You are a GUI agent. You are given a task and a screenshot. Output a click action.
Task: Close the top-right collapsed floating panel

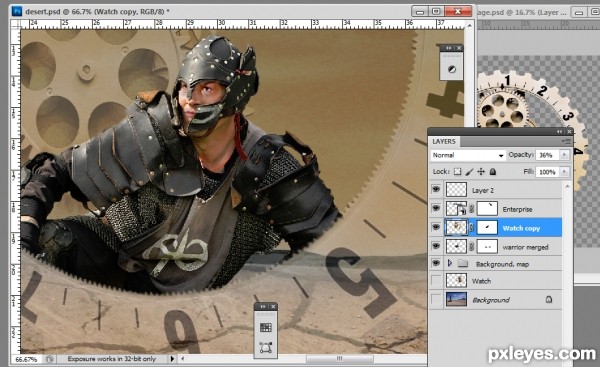pyautogui.click(x=458, y=48)
